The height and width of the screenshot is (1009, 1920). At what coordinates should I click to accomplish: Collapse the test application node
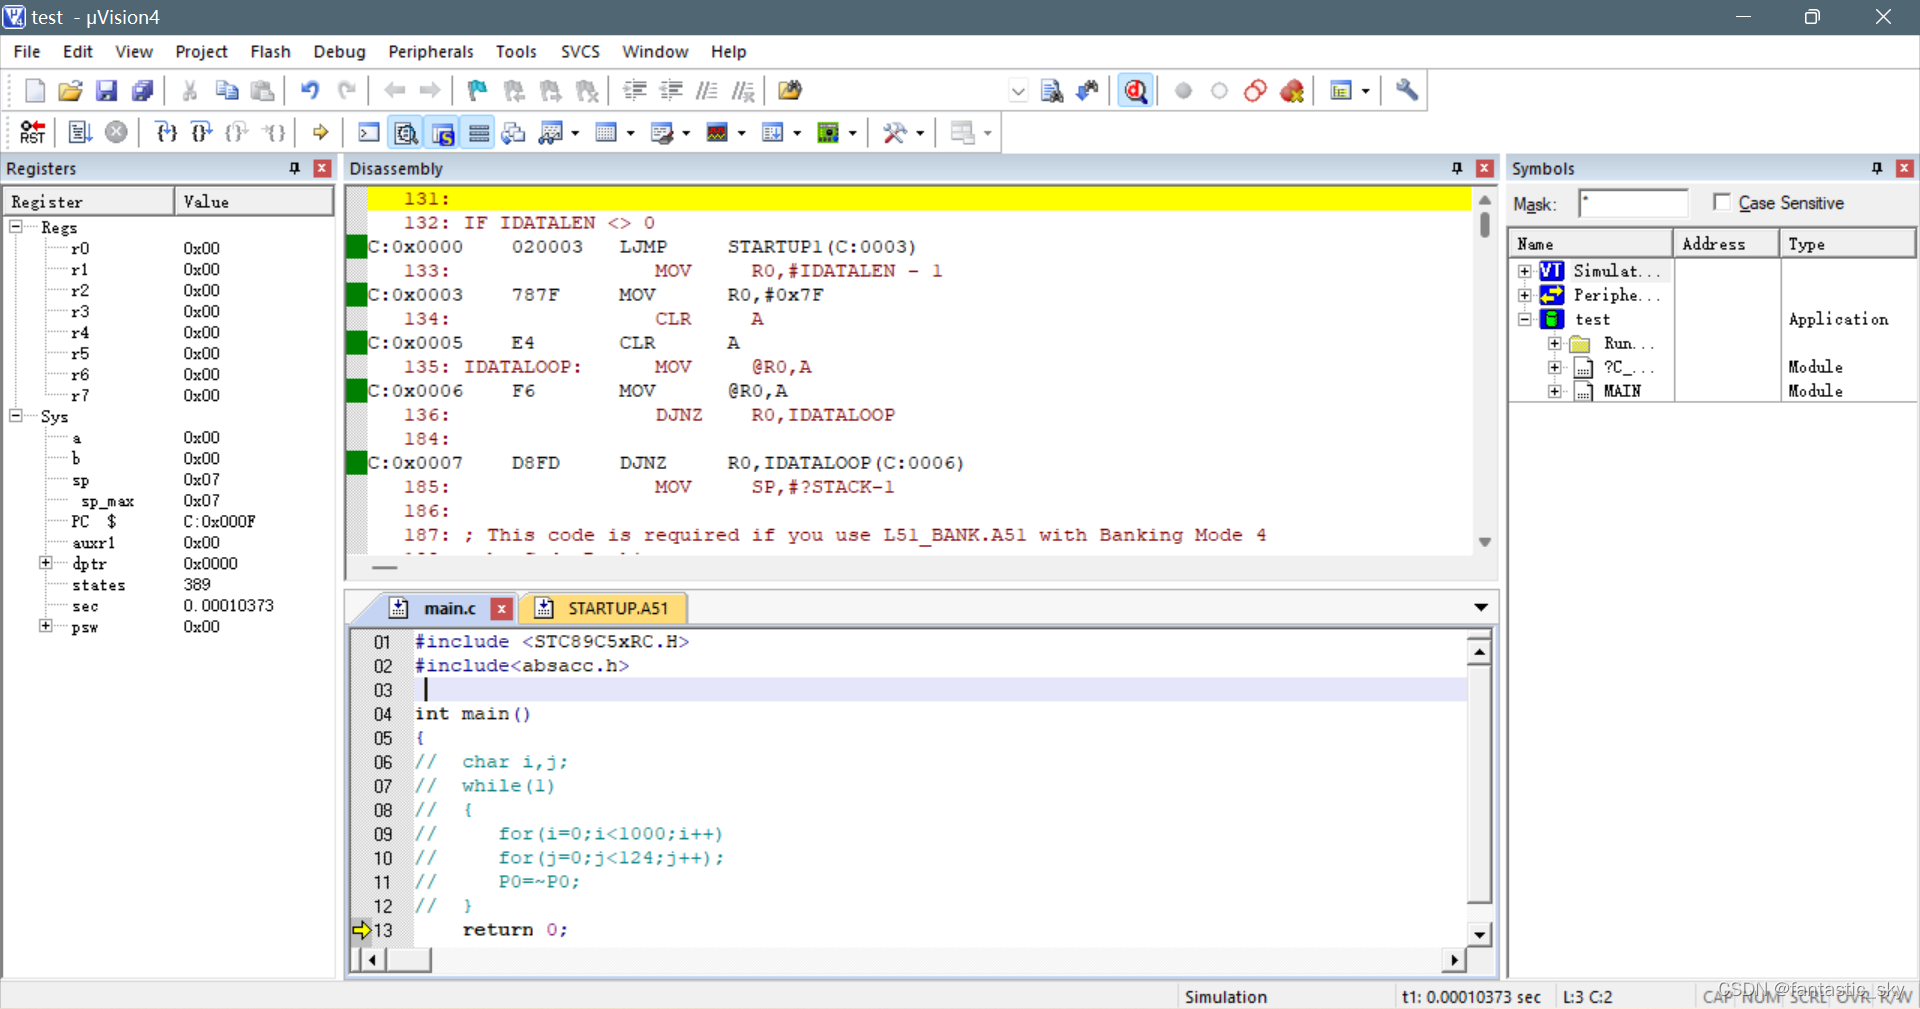tap(1524, 319)
